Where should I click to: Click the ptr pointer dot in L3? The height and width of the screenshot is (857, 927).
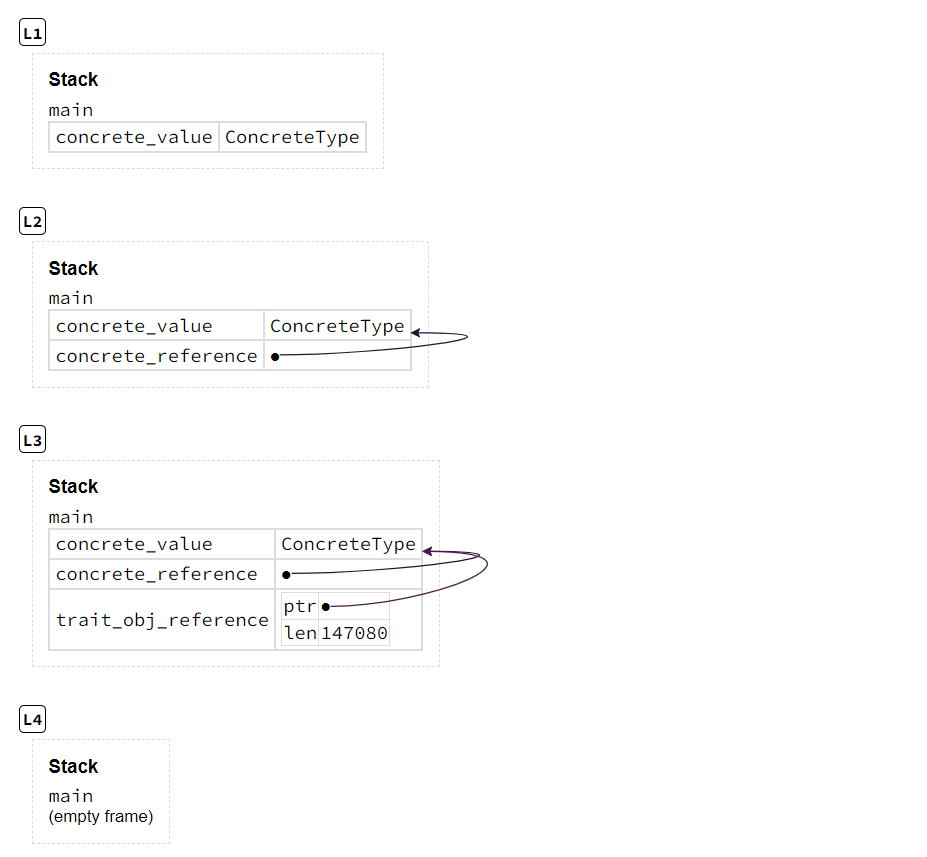(326, 607)
